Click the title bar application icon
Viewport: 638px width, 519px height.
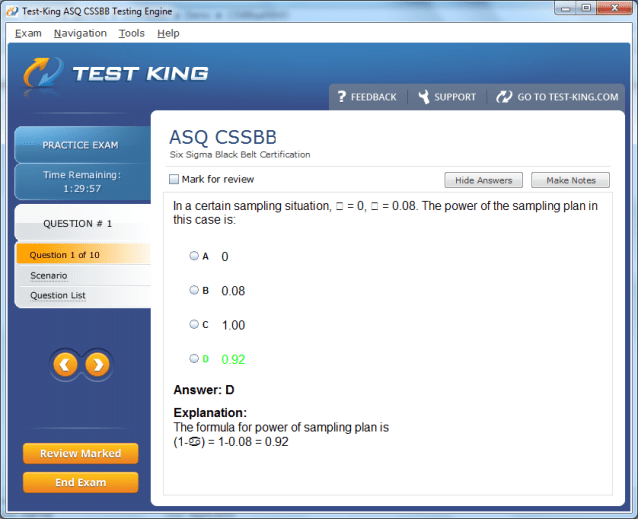pyautogui.click(x=13, y=11)
